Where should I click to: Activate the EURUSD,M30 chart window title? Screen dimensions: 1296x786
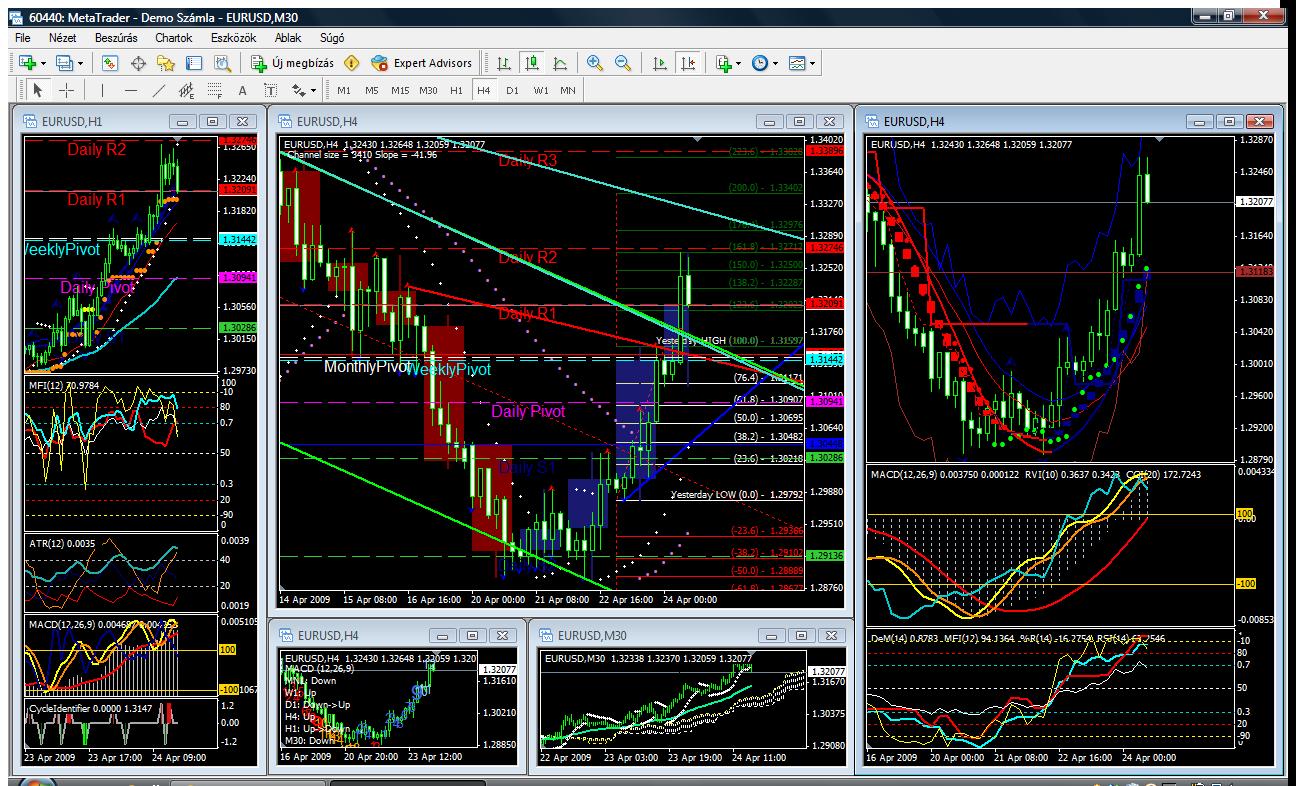coord(592,635)
